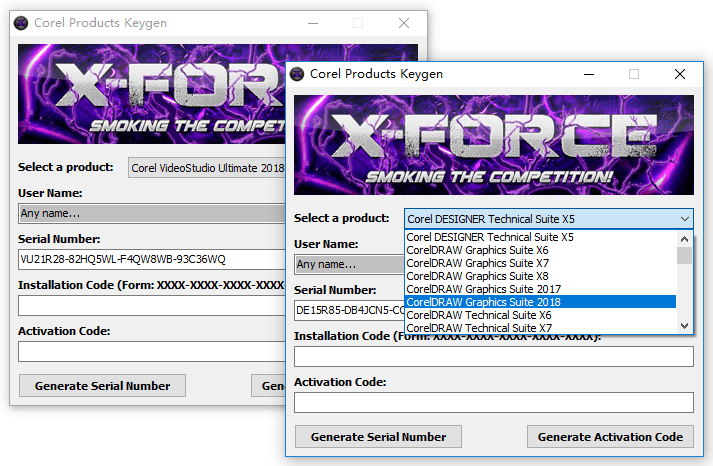This screenshot has height=466, width=713.
Task: Select CorelDRAW Technical Suite X6 option
Action: click(540, 315)
